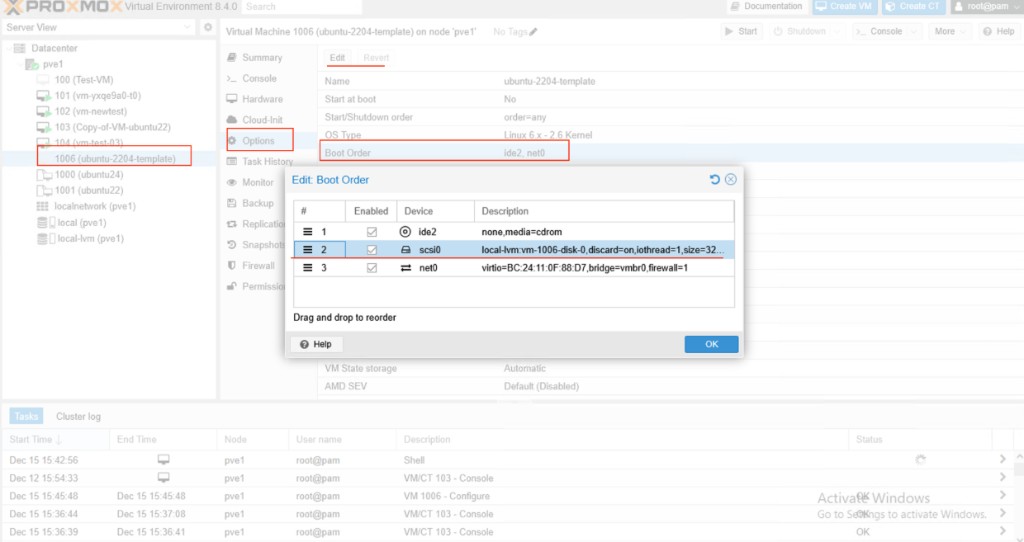This screenshot has width=1024, height=542.
Task: Open the Console button in toolbar
Action: point(879,31)
